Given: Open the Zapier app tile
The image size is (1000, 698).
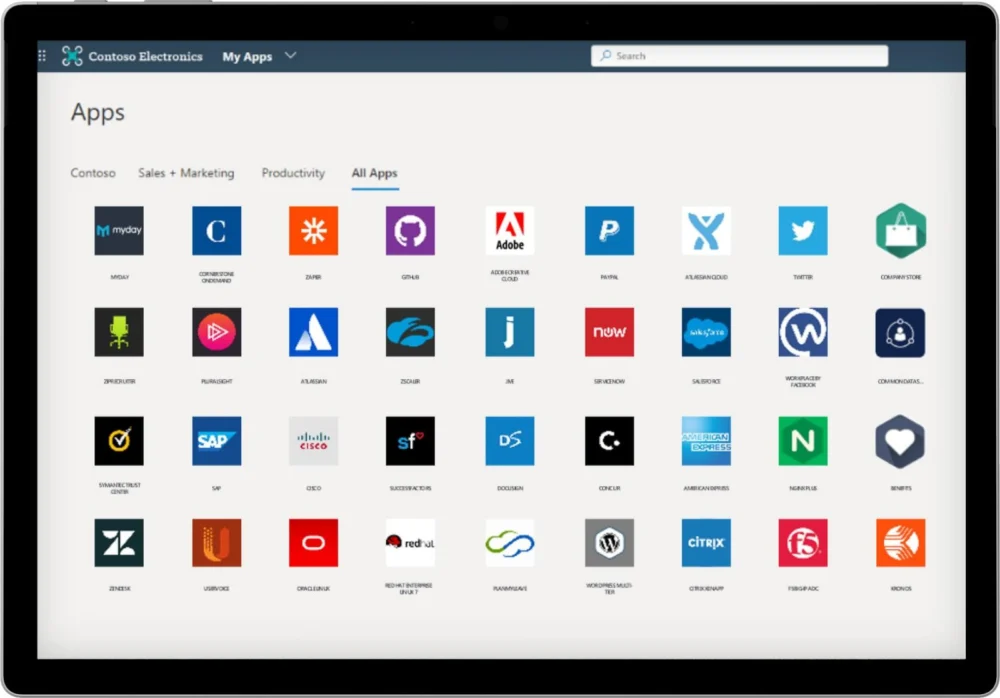Looking at the screenshot, I should click(313, 231).
